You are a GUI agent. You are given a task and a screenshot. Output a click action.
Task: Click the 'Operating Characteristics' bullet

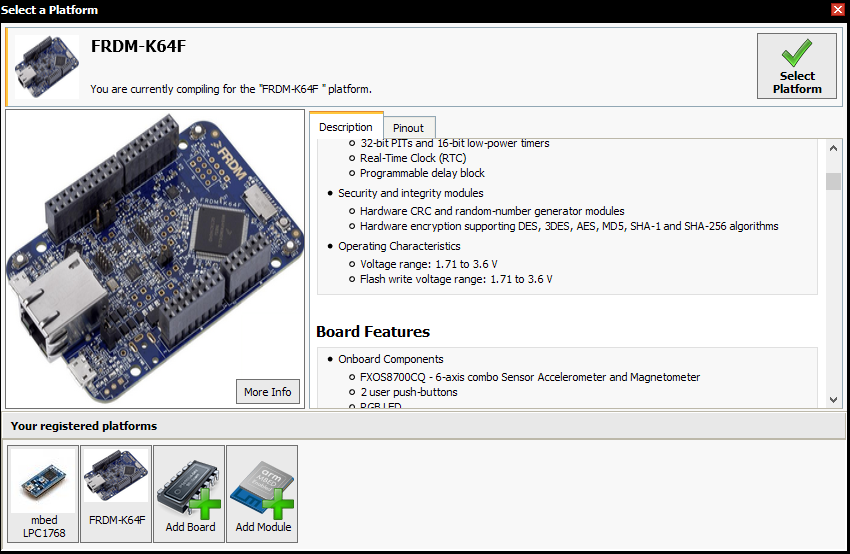[x=399, y=246]
